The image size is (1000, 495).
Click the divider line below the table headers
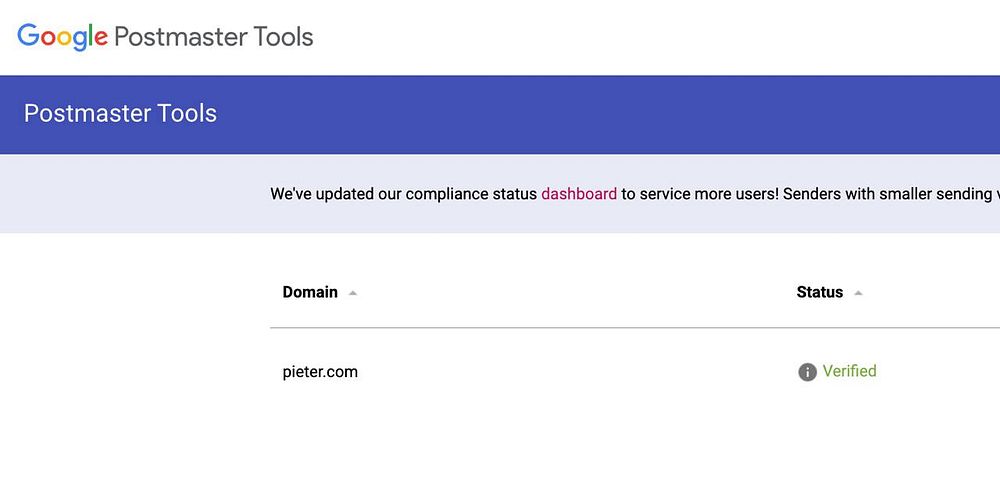600,327
